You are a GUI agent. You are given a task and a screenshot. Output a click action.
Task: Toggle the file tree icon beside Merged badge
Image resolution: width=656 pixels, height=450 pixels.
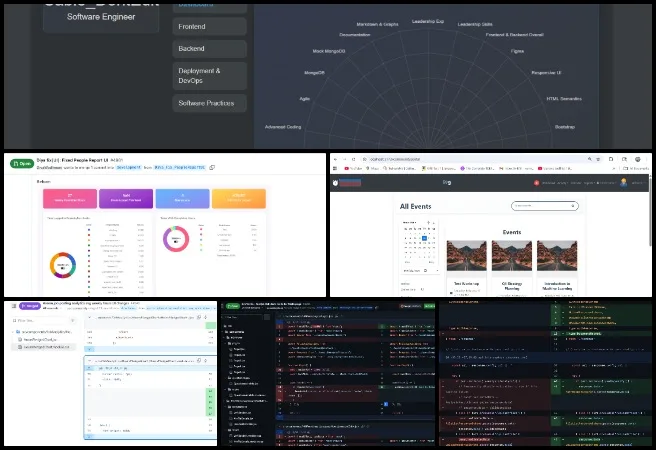pos(14,306)
